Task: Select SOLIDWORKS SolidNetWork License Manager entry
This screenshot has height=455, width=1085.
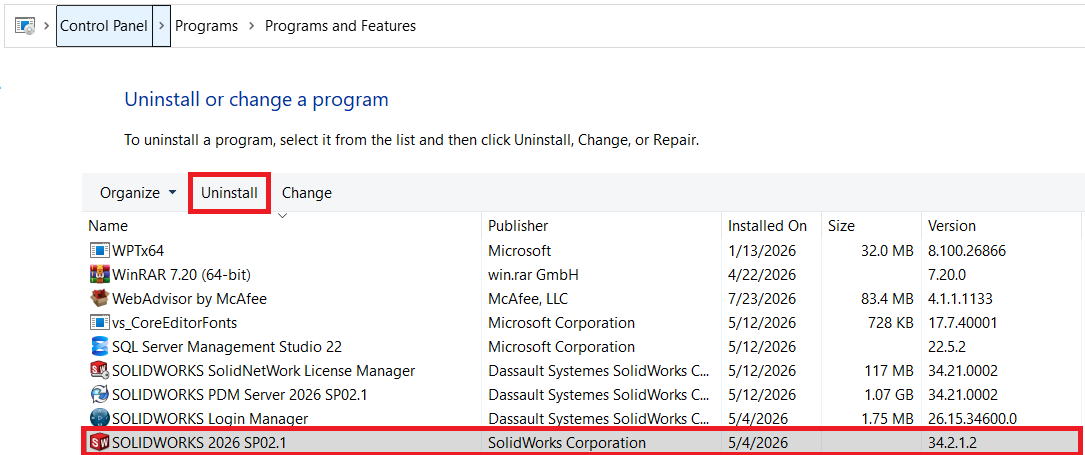Action: [264, 371]
